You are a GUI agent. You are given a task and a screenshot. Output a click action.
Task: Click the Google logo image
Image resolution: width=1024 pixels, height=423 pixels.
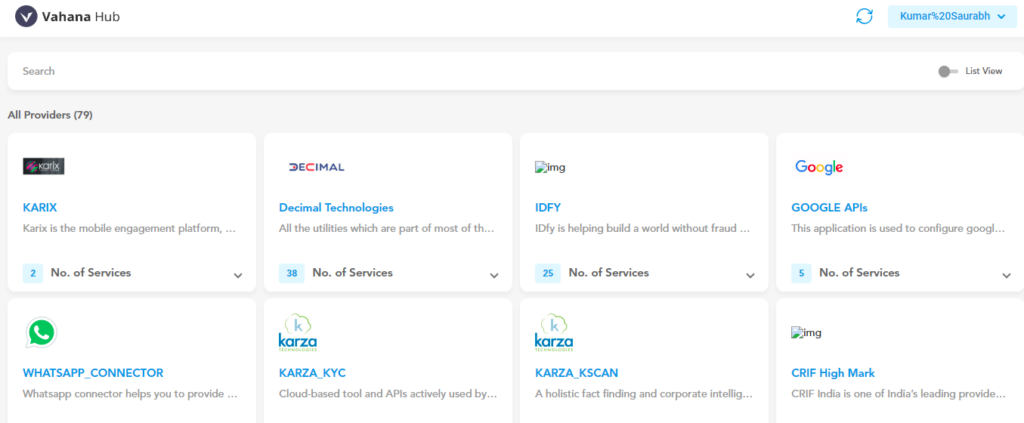[x=819, y=167]
